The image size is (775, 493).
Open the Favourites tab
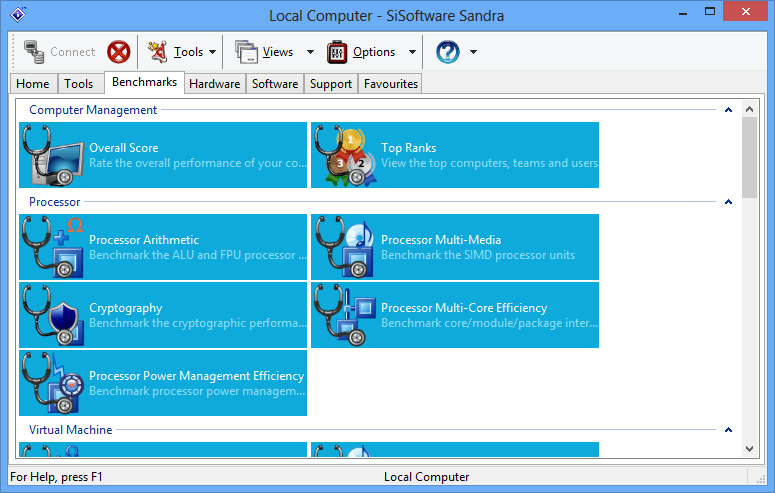coord(390,84)
